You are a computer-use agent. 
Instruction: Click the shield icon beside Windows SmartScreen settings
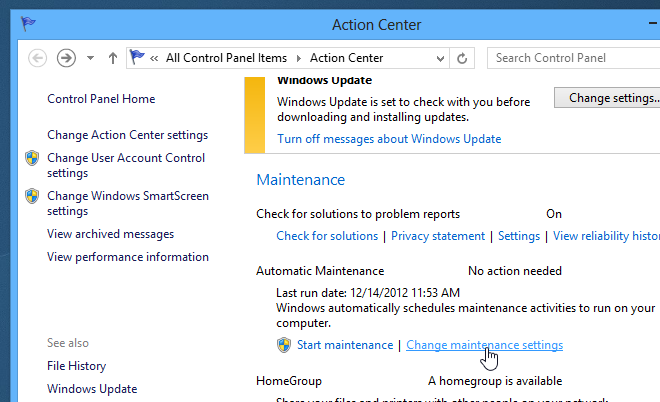pos(32,196)
